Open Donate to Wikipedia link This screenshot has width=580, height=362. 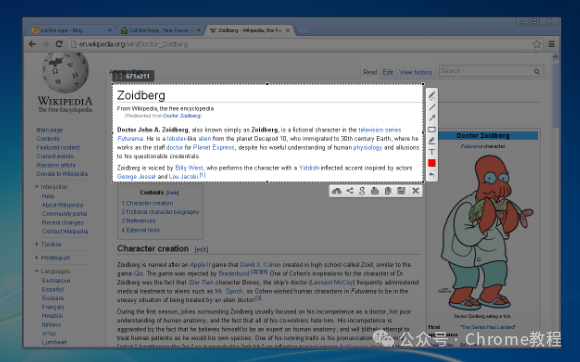(62, 174)
